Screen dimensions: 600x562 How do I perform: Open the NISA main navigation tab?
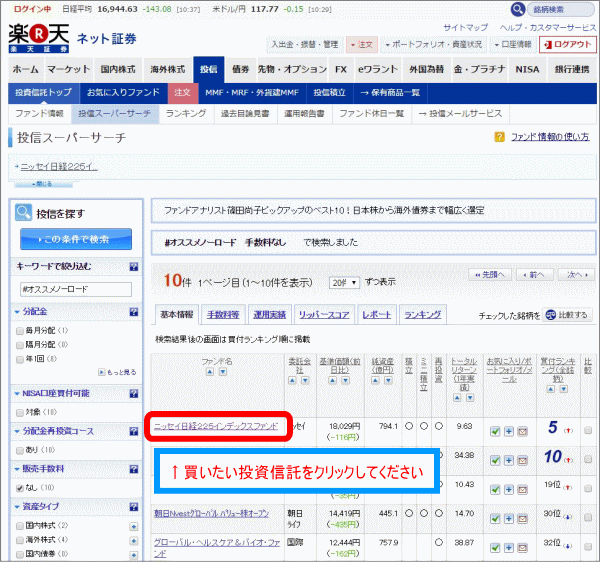click(x=527, y=69)
